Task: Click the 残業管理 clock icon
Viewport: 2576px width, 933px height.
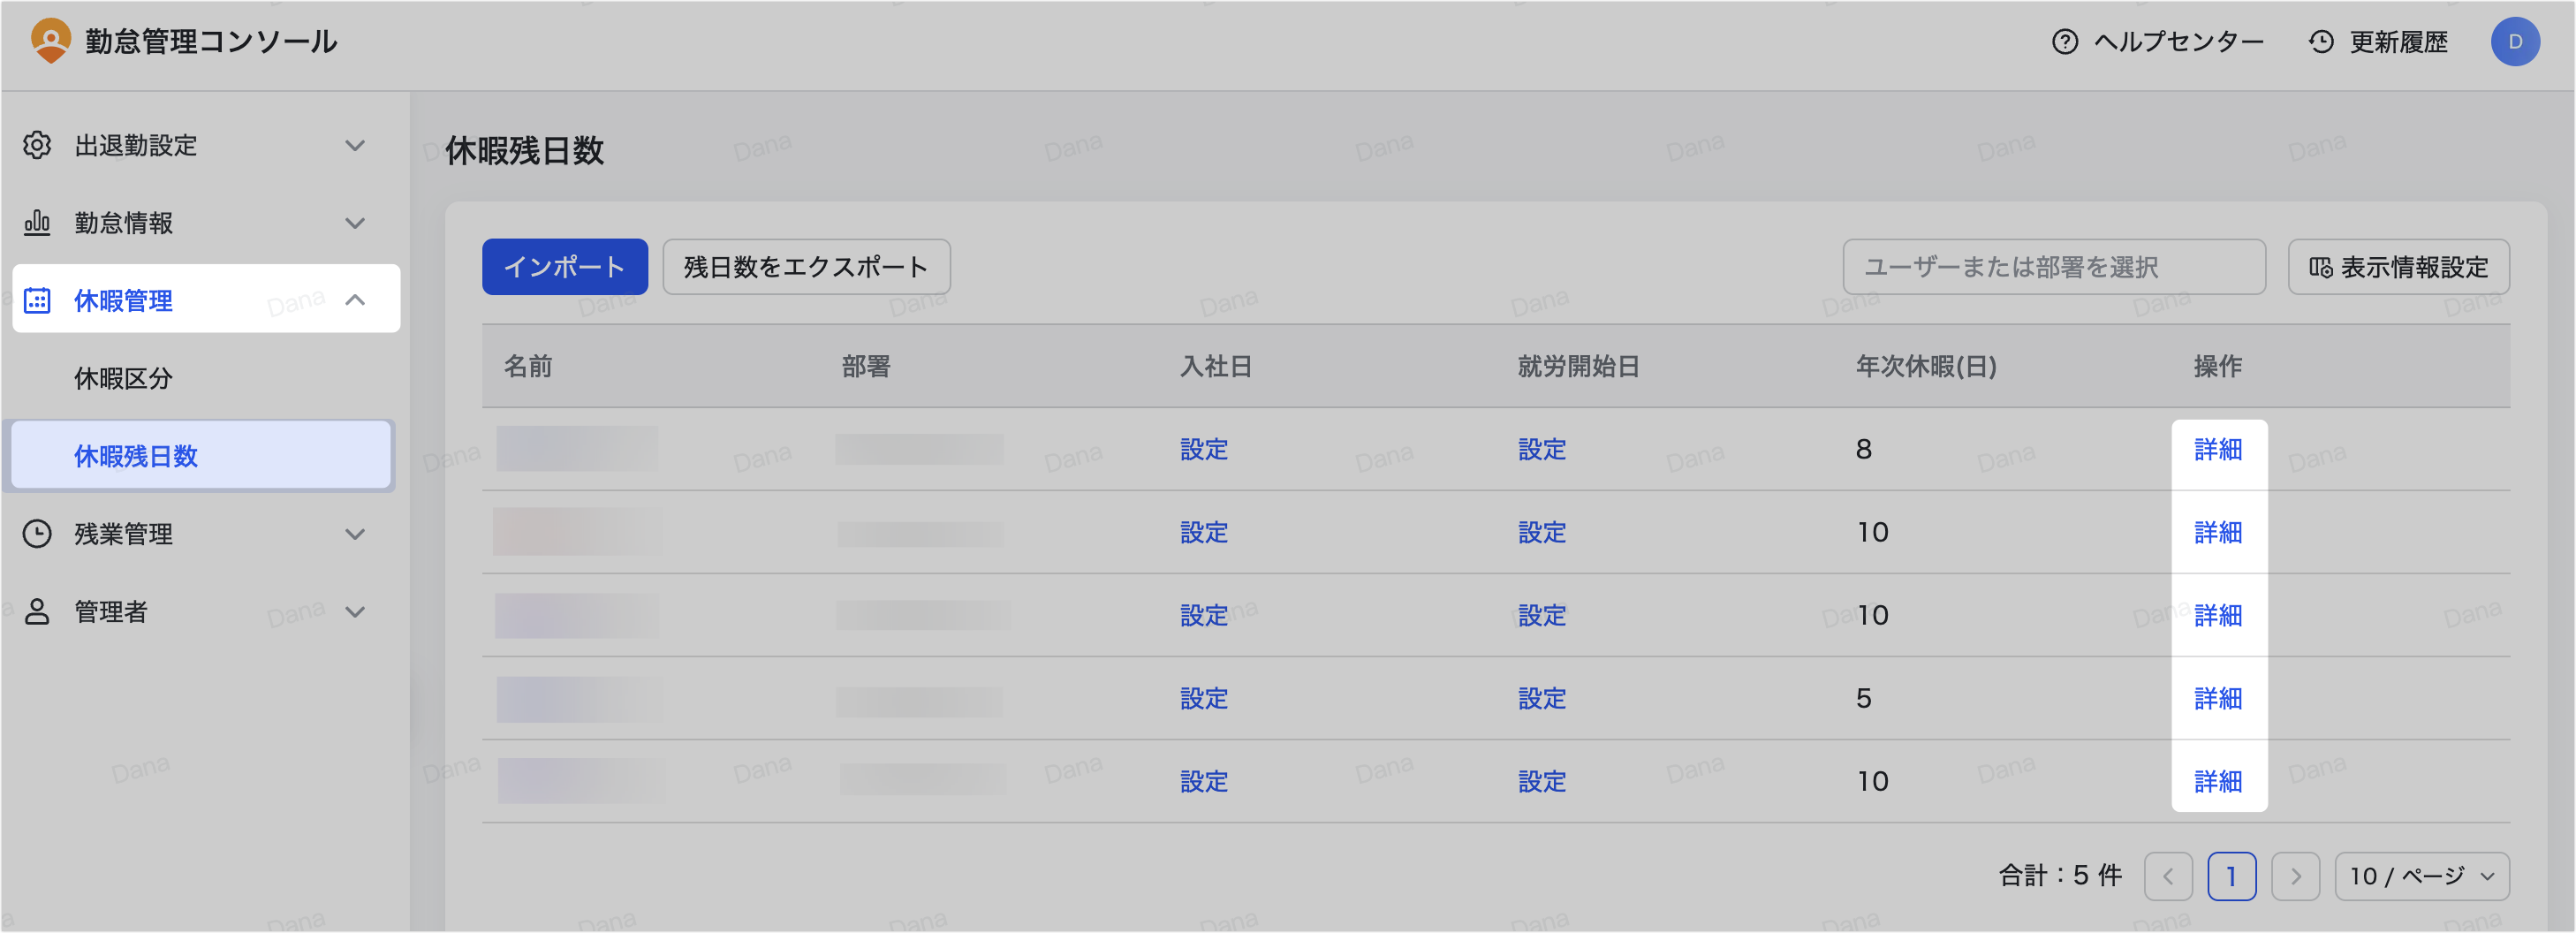Action: click(x=37, y=534)
